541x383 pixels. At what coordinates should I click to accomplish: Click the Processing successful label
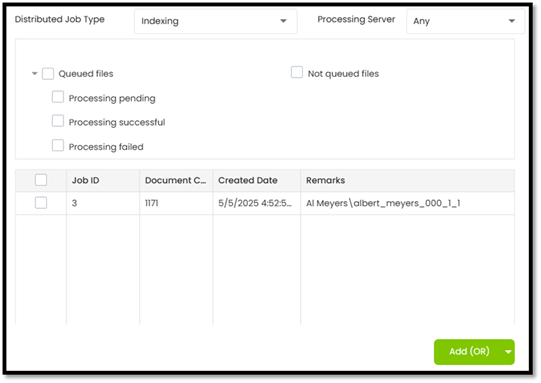click(117, 122)
